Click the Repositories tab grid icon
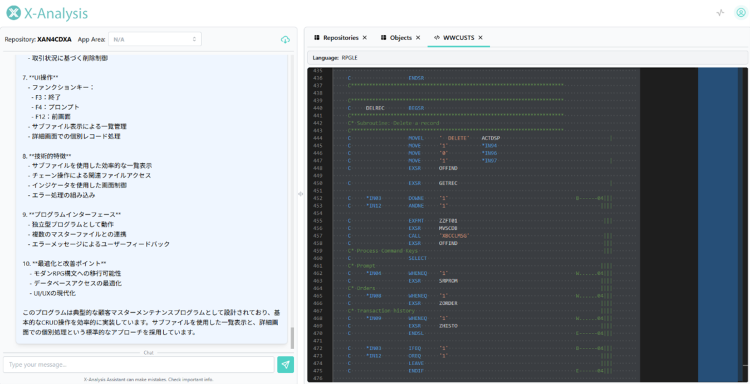The width and height of the screenshot is (750, 384). (317, 37)
